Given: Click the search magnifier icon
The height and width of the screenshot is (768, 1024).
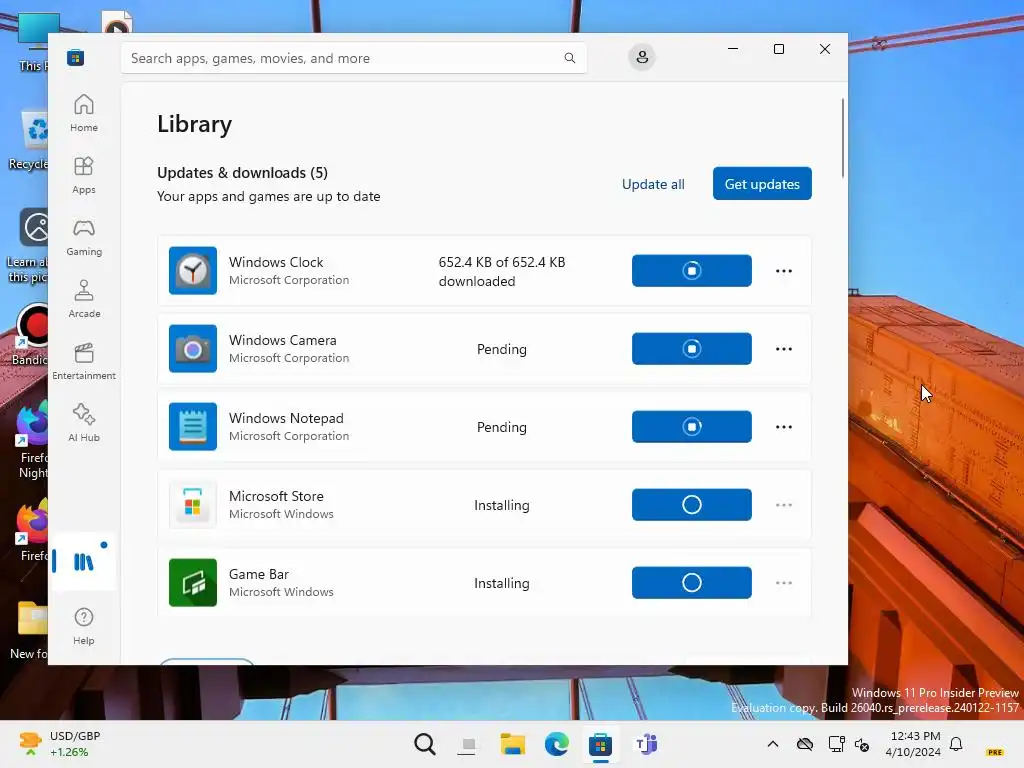Looking at the screenshot, I should 569,58.
